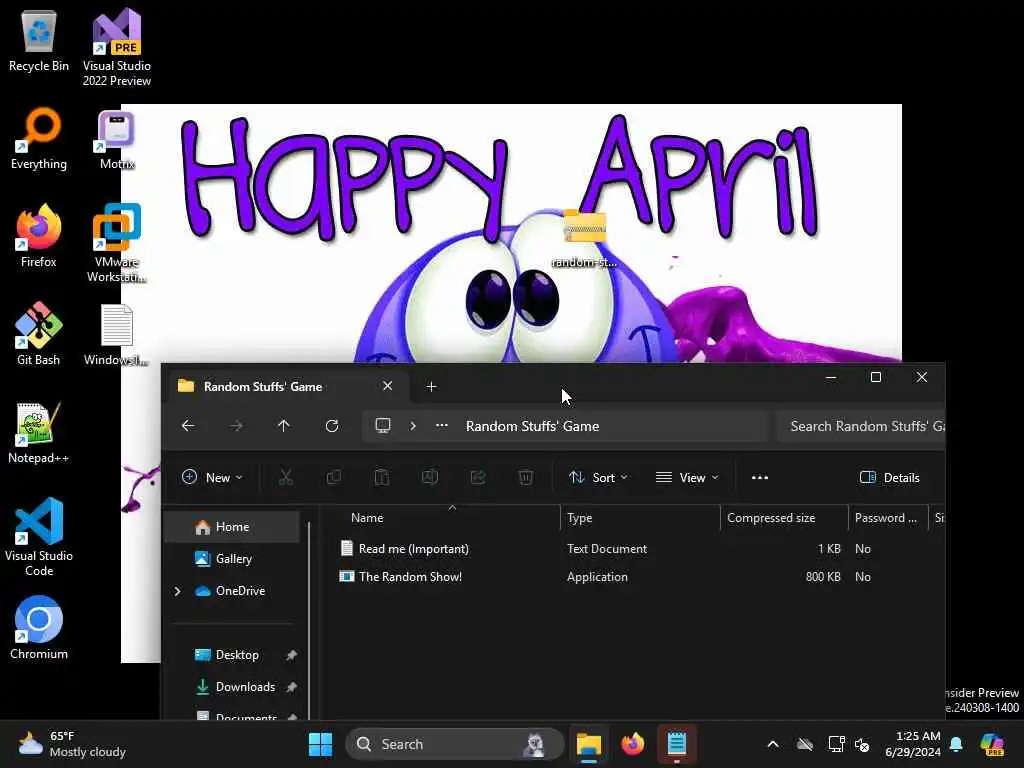The width and height of the screenshot is (1024, 768).
Task: Open the View options dropdown
Action: point(687,477)
